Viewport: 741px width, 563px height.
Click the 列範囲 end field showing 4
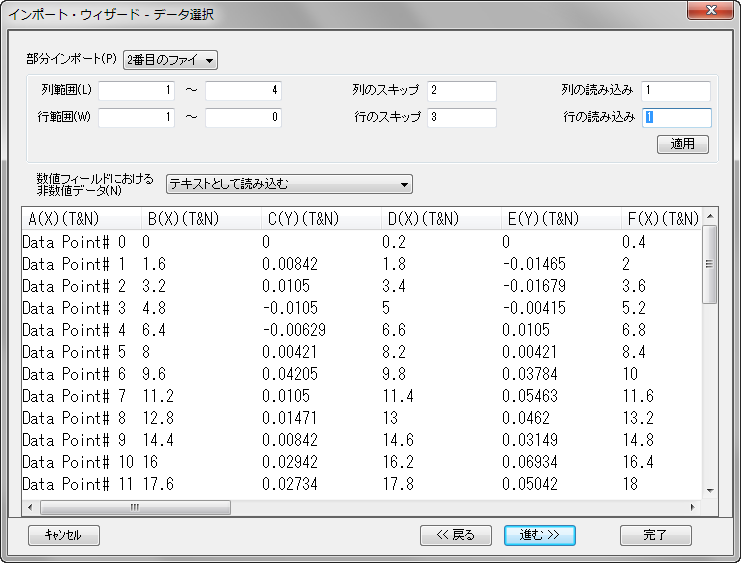243,90
